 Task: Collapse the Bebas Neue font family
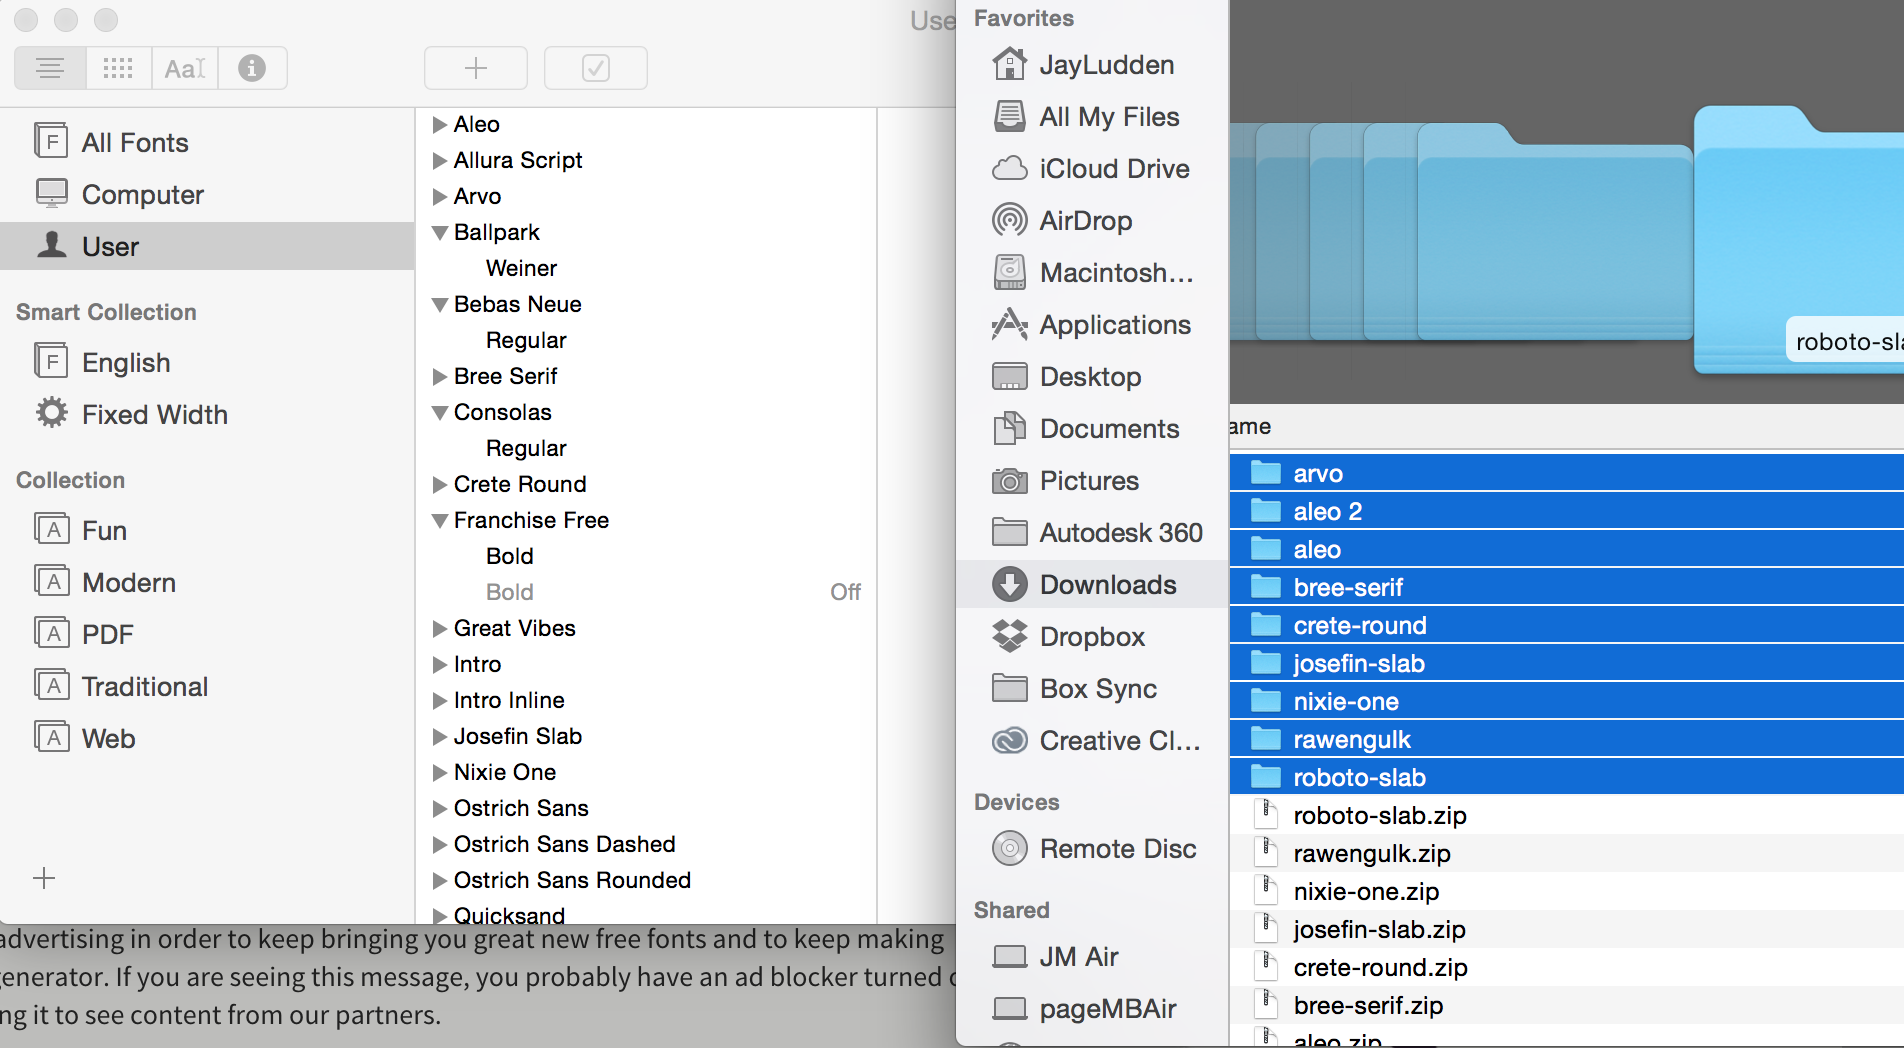(x=439, y=305)
